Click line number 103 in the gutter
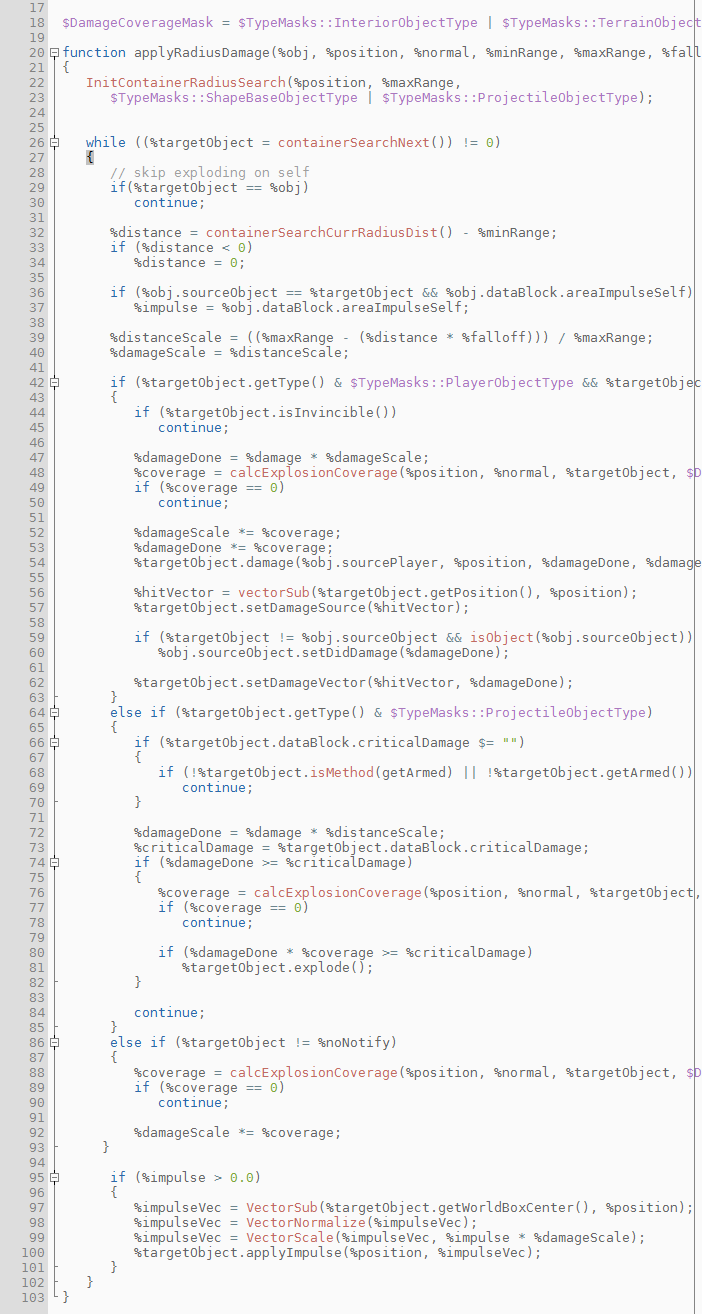The width and height of the screenshot is (702, 1314). 31,1297
